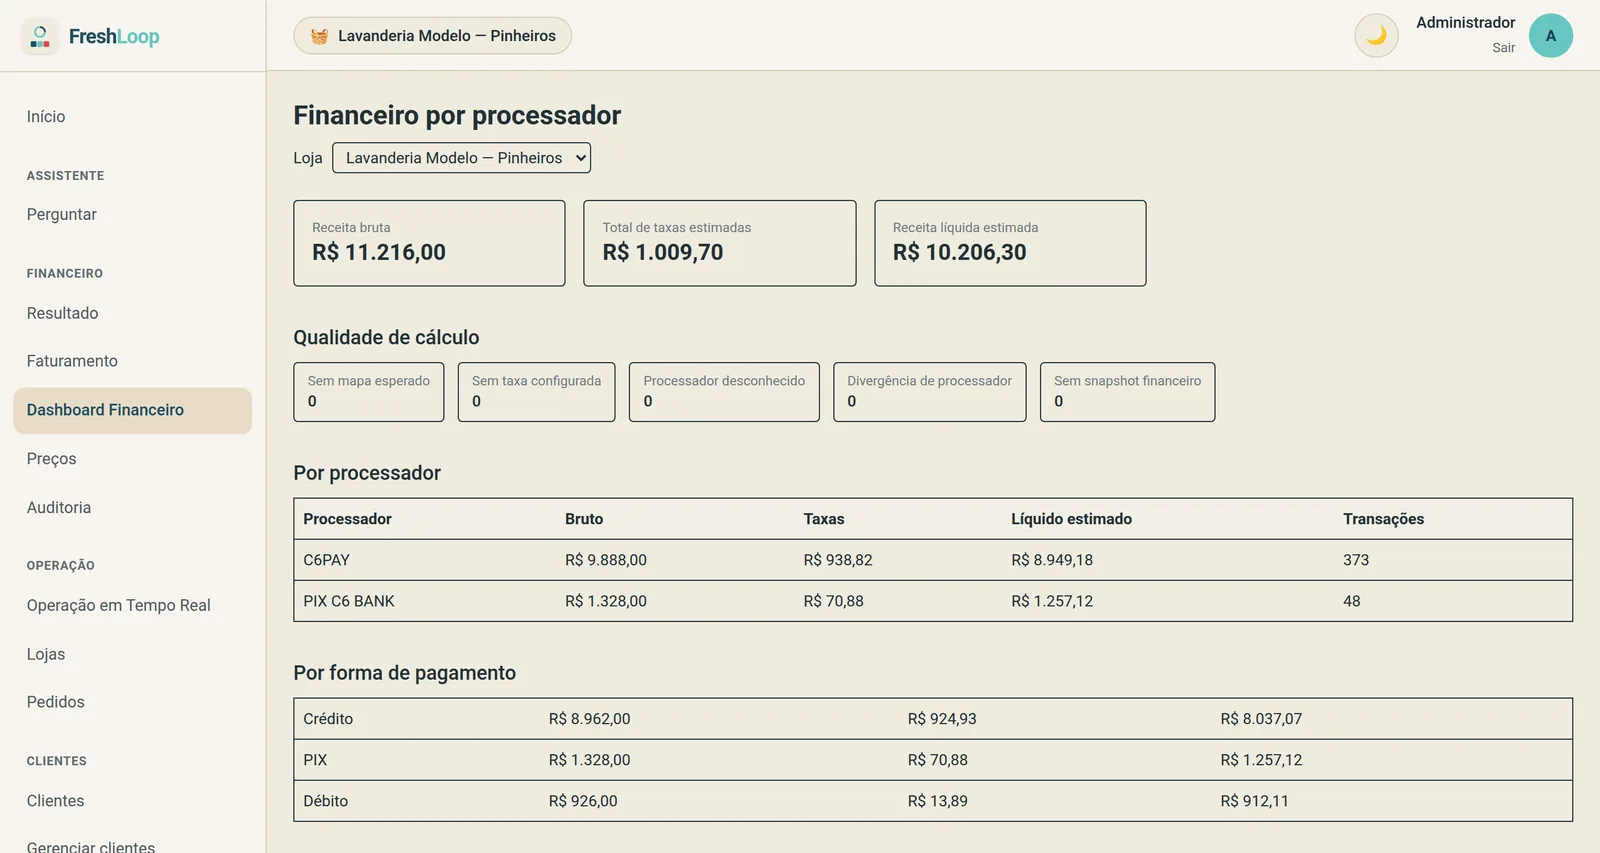The height and width of the screenshot is (853, 1600).
Task: Click C6PAY gross value R$ 9.888,00
Action: 606,560
